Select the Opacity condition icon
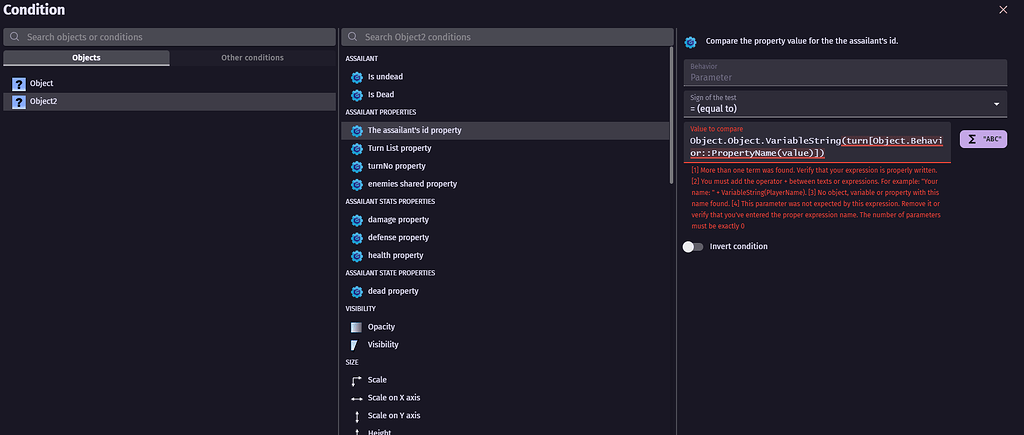Screen dimensions: 1024x435 (356, 327)
